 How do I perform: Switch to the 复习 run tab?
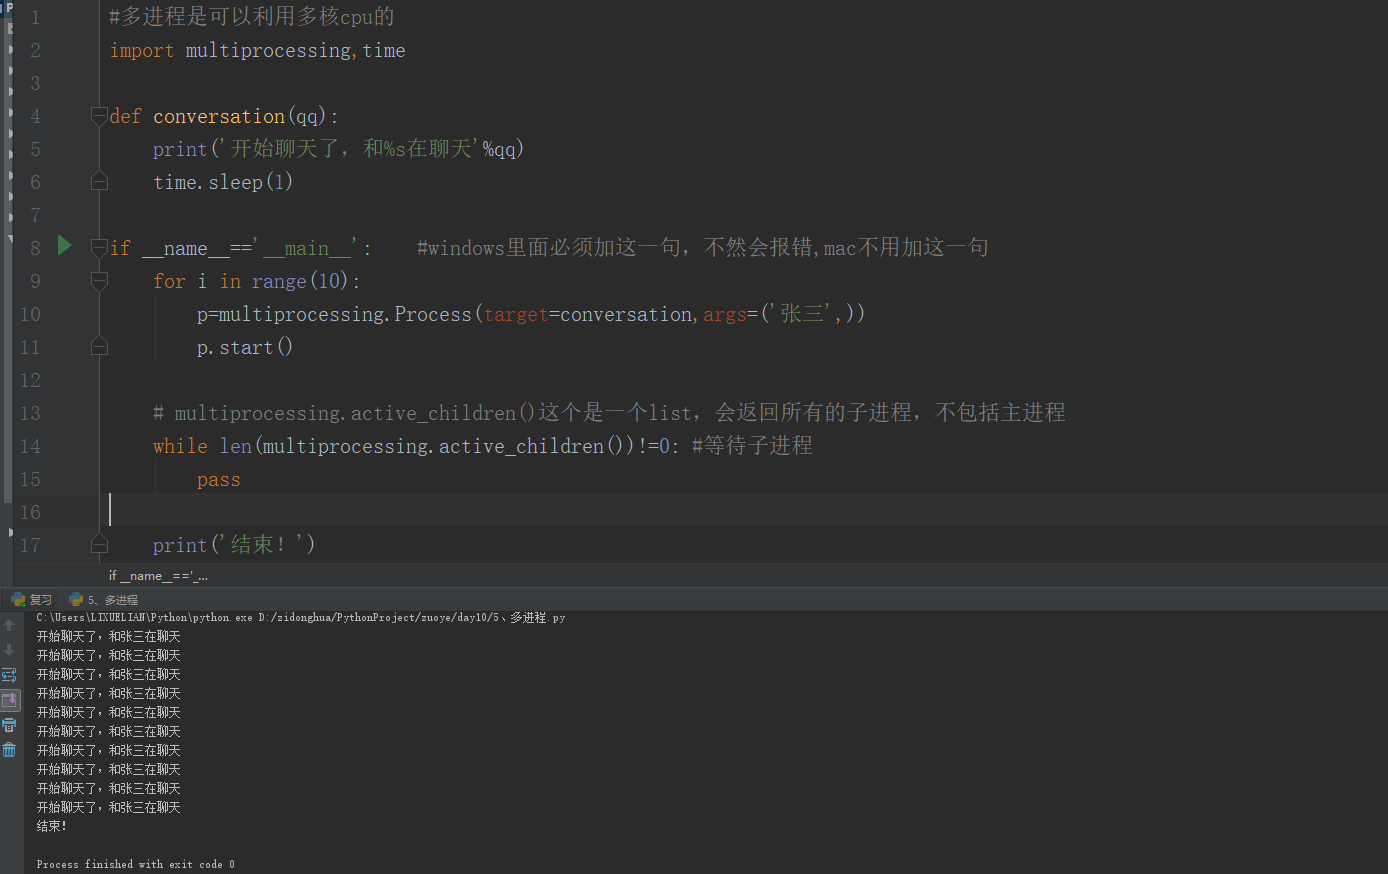point(32,599)
